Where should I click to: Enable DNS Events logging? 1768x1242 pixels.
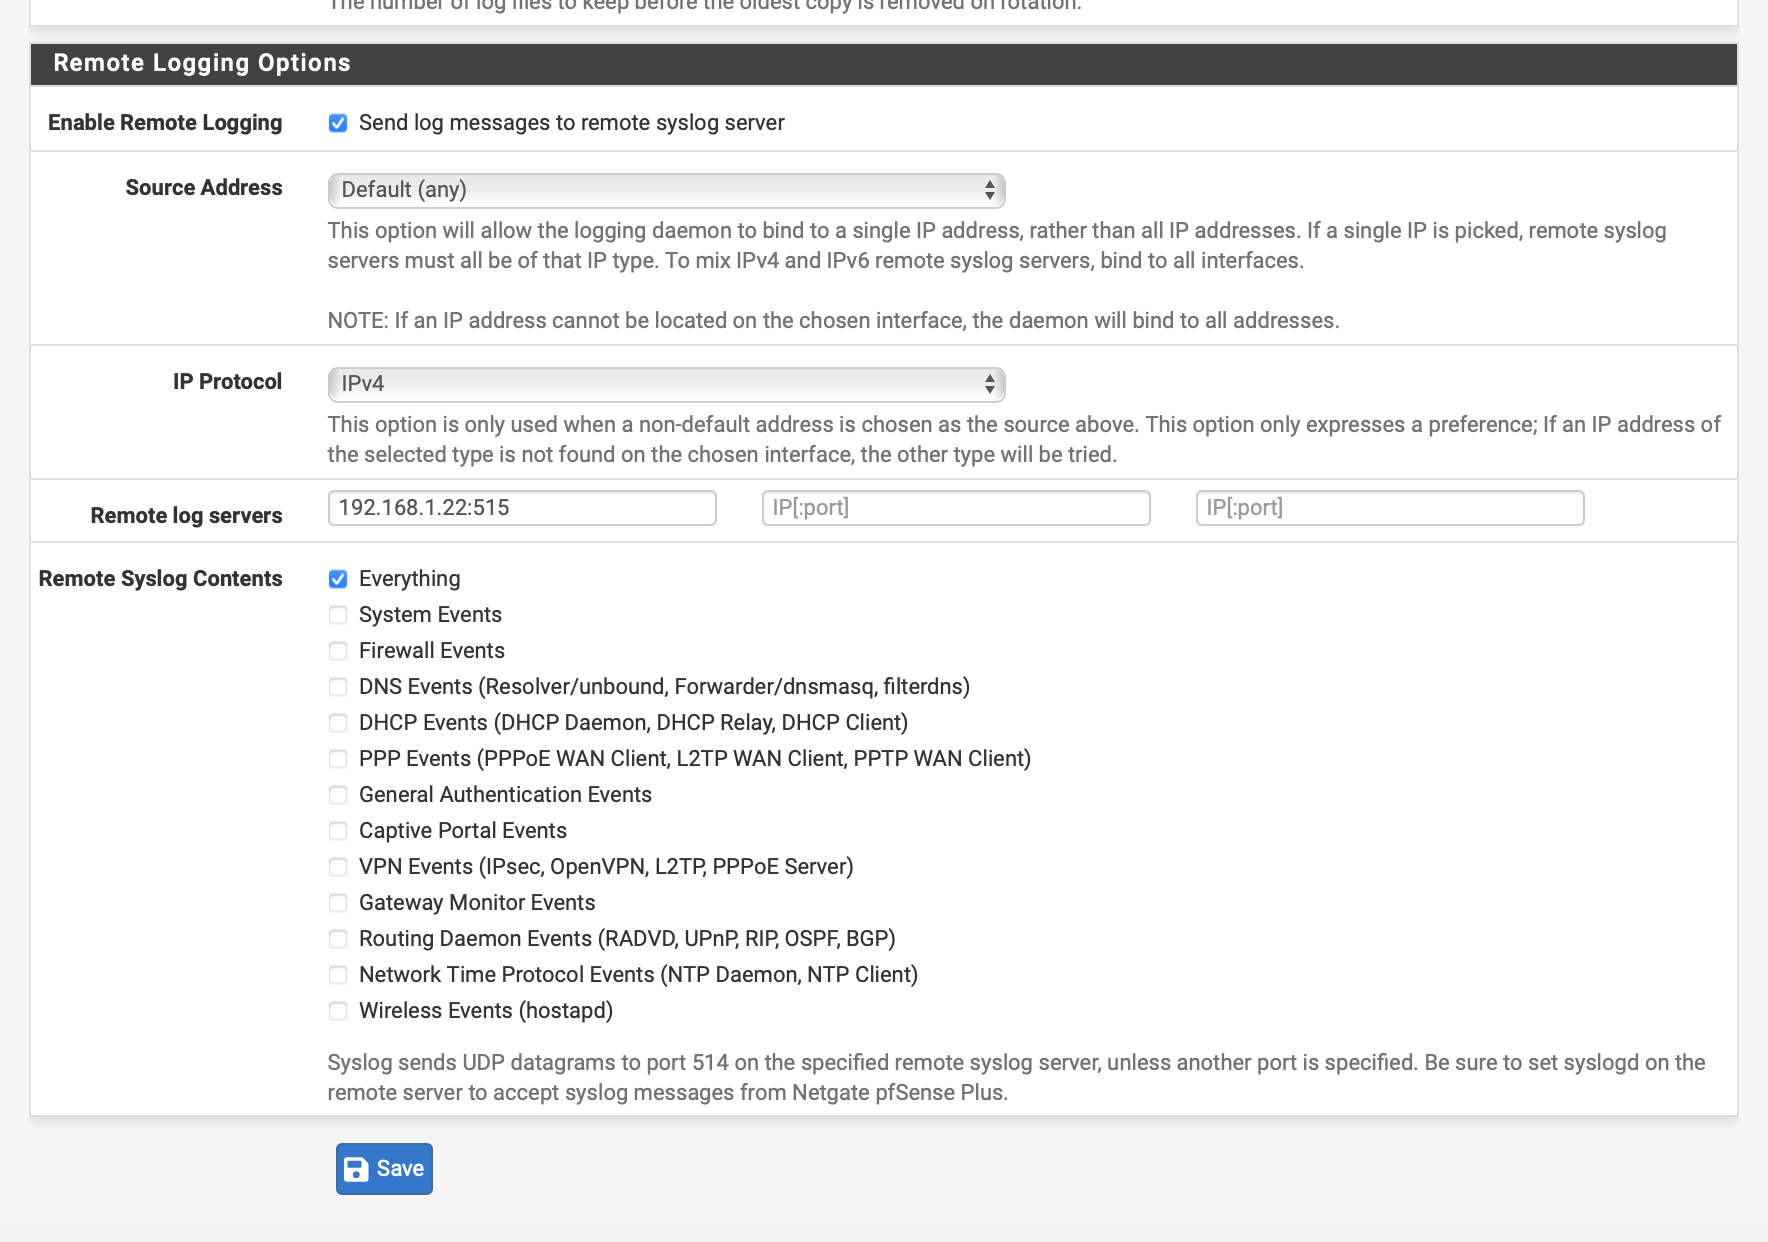tap(338, 687)
